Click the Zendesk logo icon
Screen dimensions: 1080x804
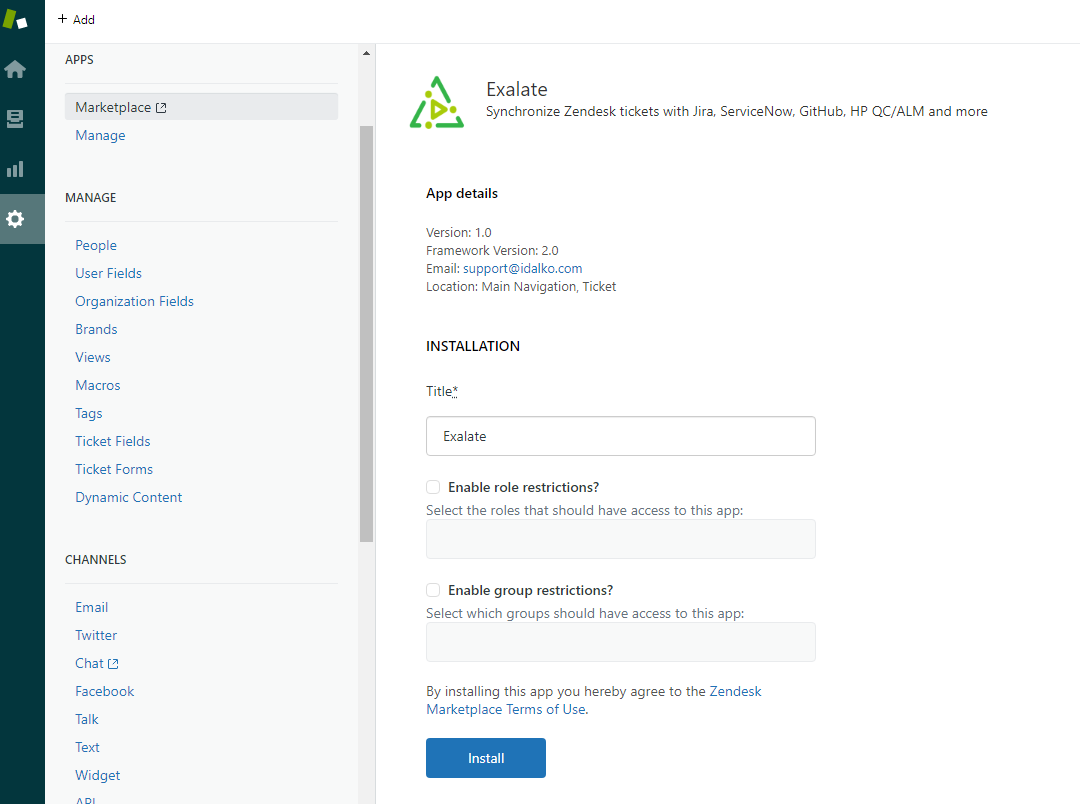[15, 19]
